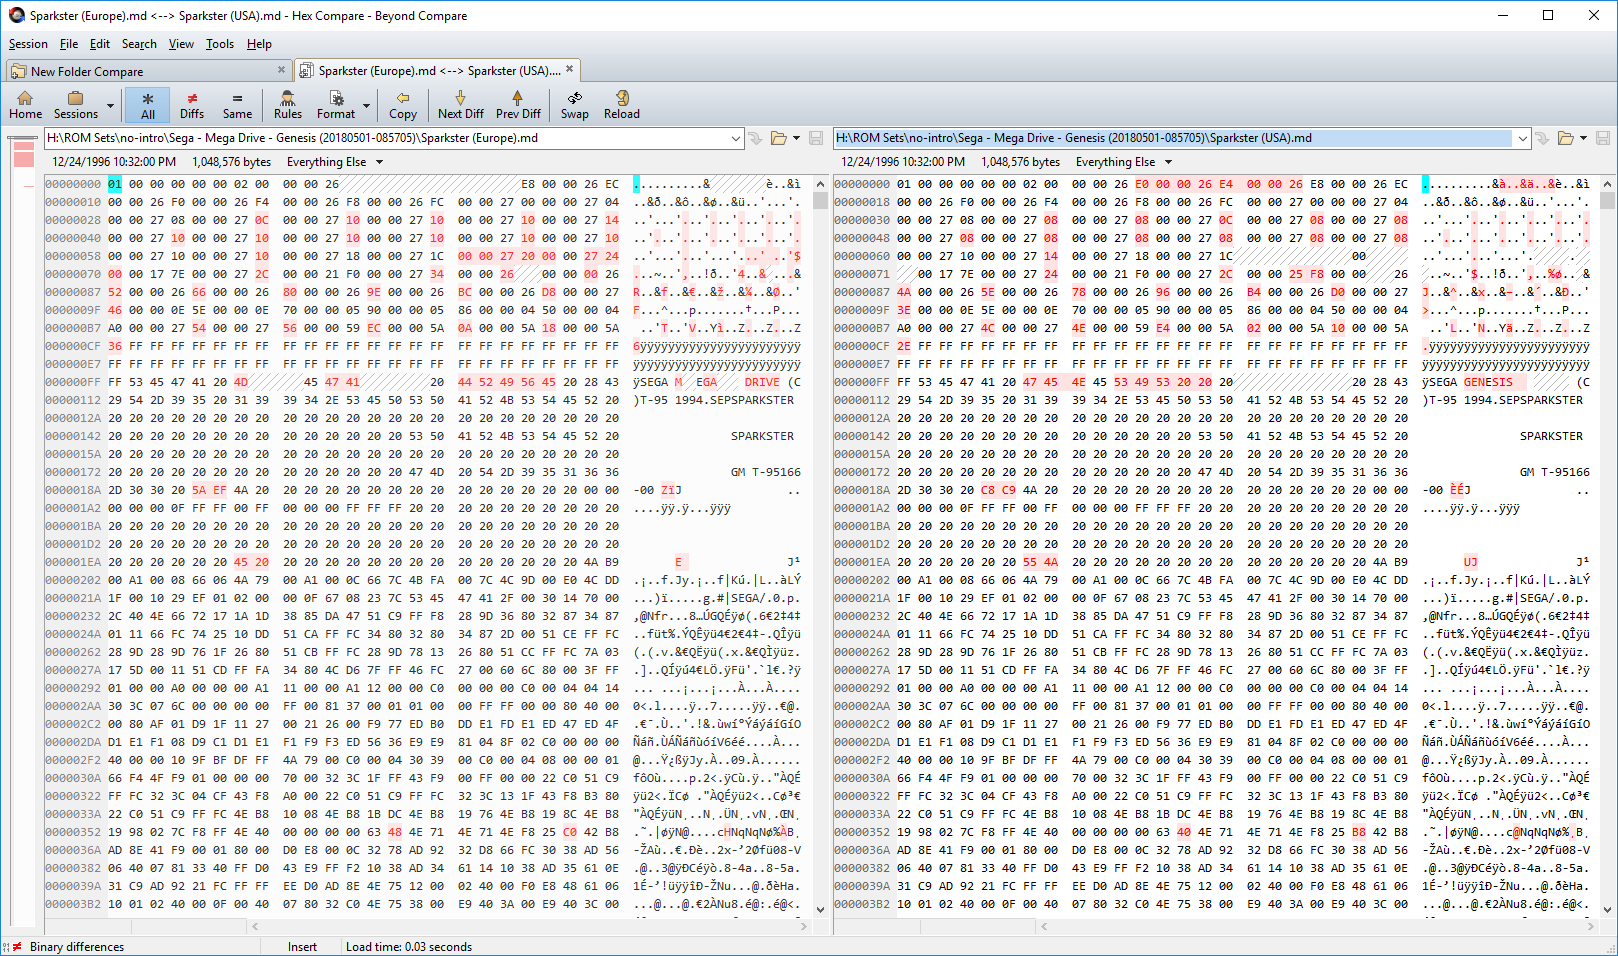Screen dimensions: 1618x956
Task: Click the Beyond Compare app icon
Action: point(16,15)
